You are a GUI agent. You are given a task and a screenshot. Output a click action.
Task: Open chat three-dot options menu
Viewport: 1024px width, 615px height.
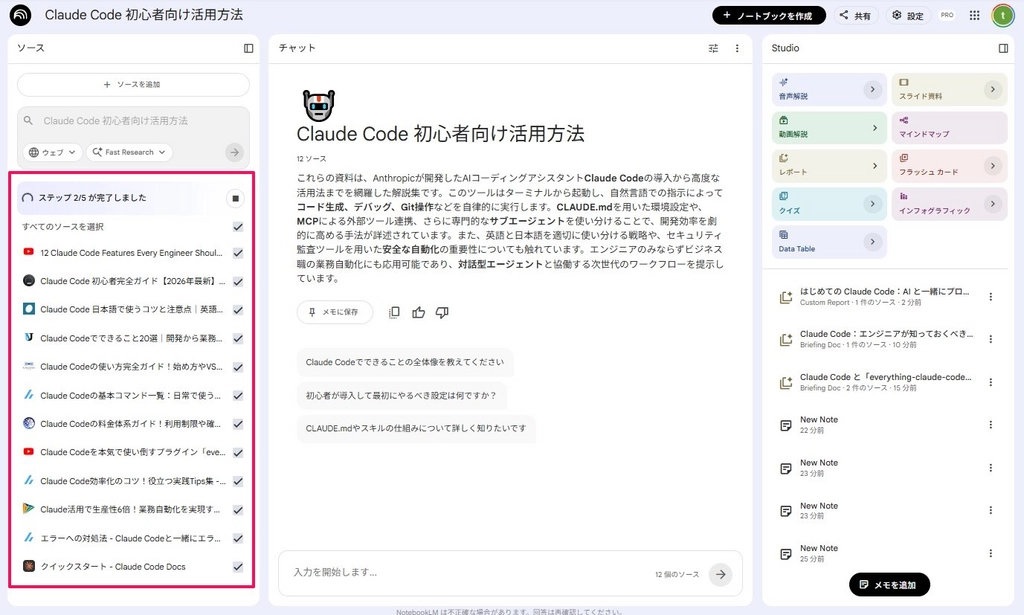[x=737, y=48]
